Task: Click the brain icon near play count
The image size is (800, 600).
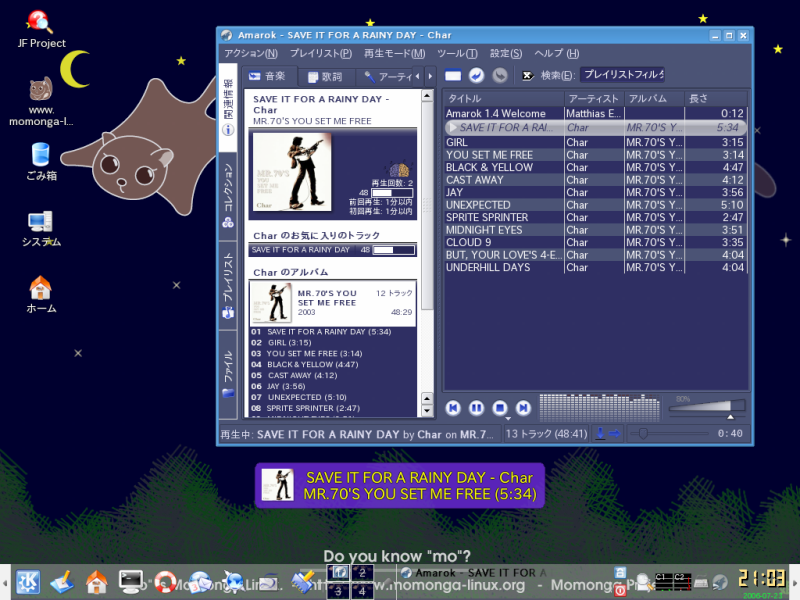Action: click(399, 170)
